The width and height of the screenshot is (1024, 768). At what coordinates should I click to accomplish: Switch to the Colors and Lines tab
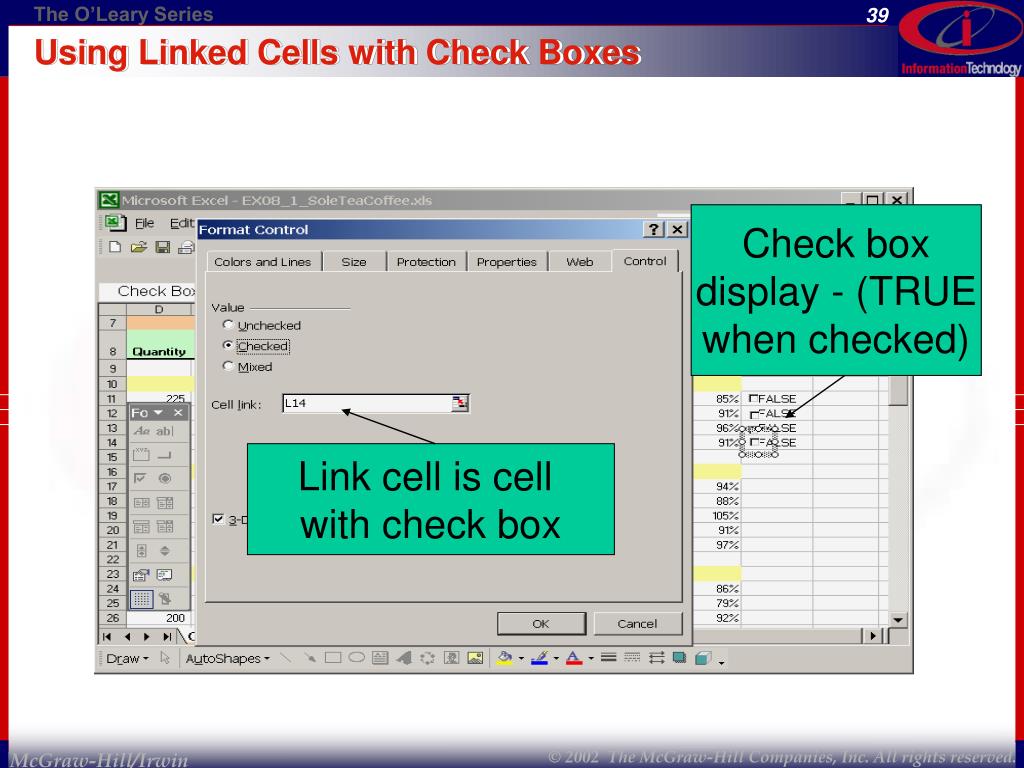263,262
